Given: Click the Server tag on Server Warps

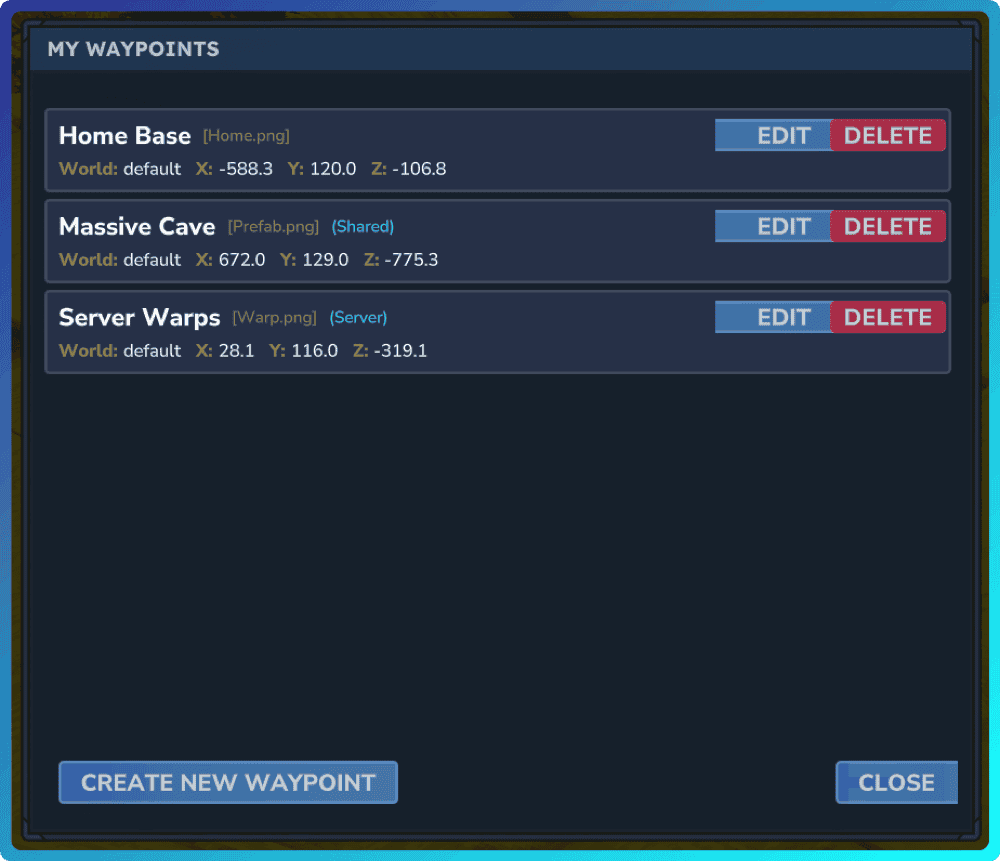Looking at the screenshot, I should coord(358,318).
